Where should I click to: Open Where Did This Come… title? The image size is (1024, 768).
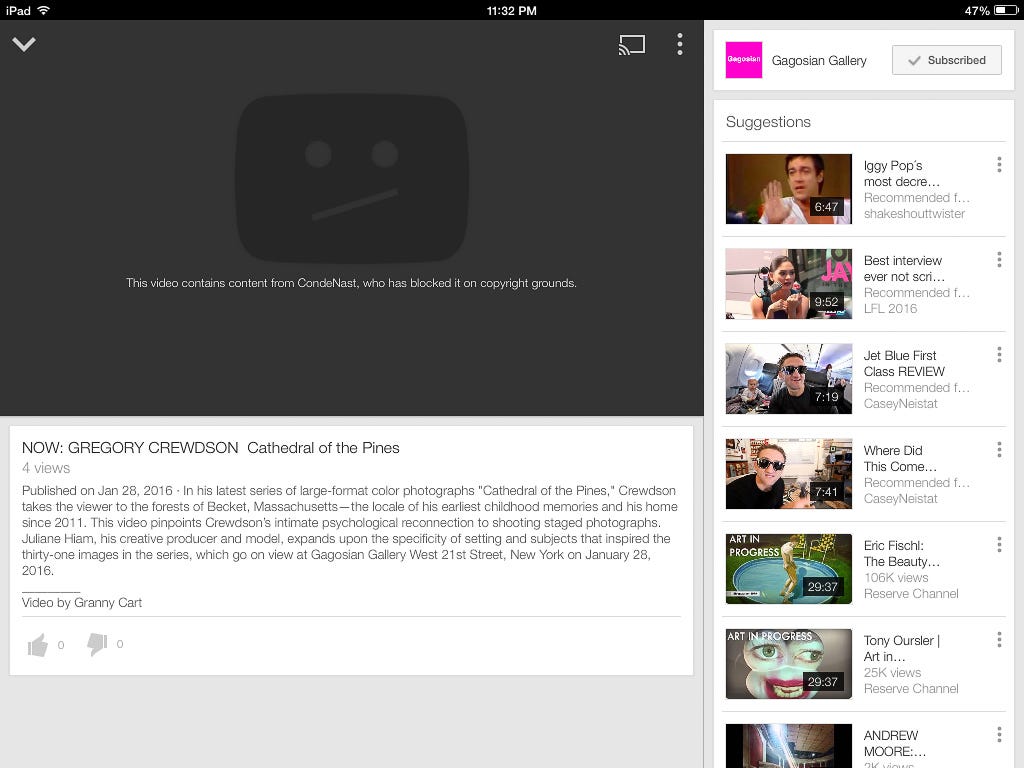(x=900, y=458)
